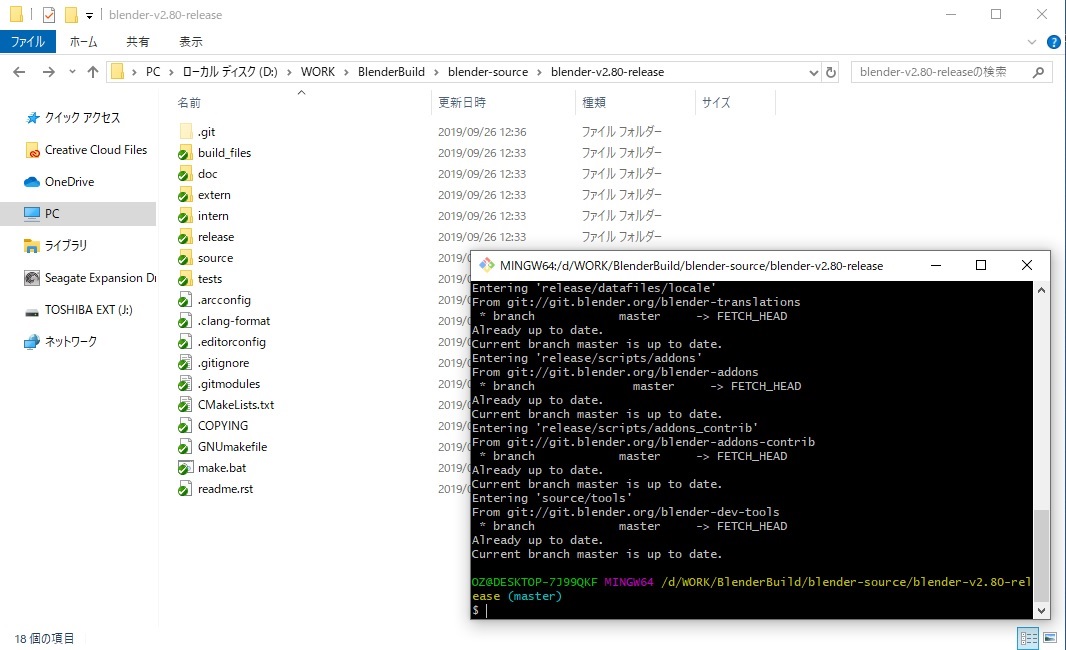The height and width of the screenshot is (650, 1066).
Task: Click the COPYING file icon
Action: click(185, 426)
